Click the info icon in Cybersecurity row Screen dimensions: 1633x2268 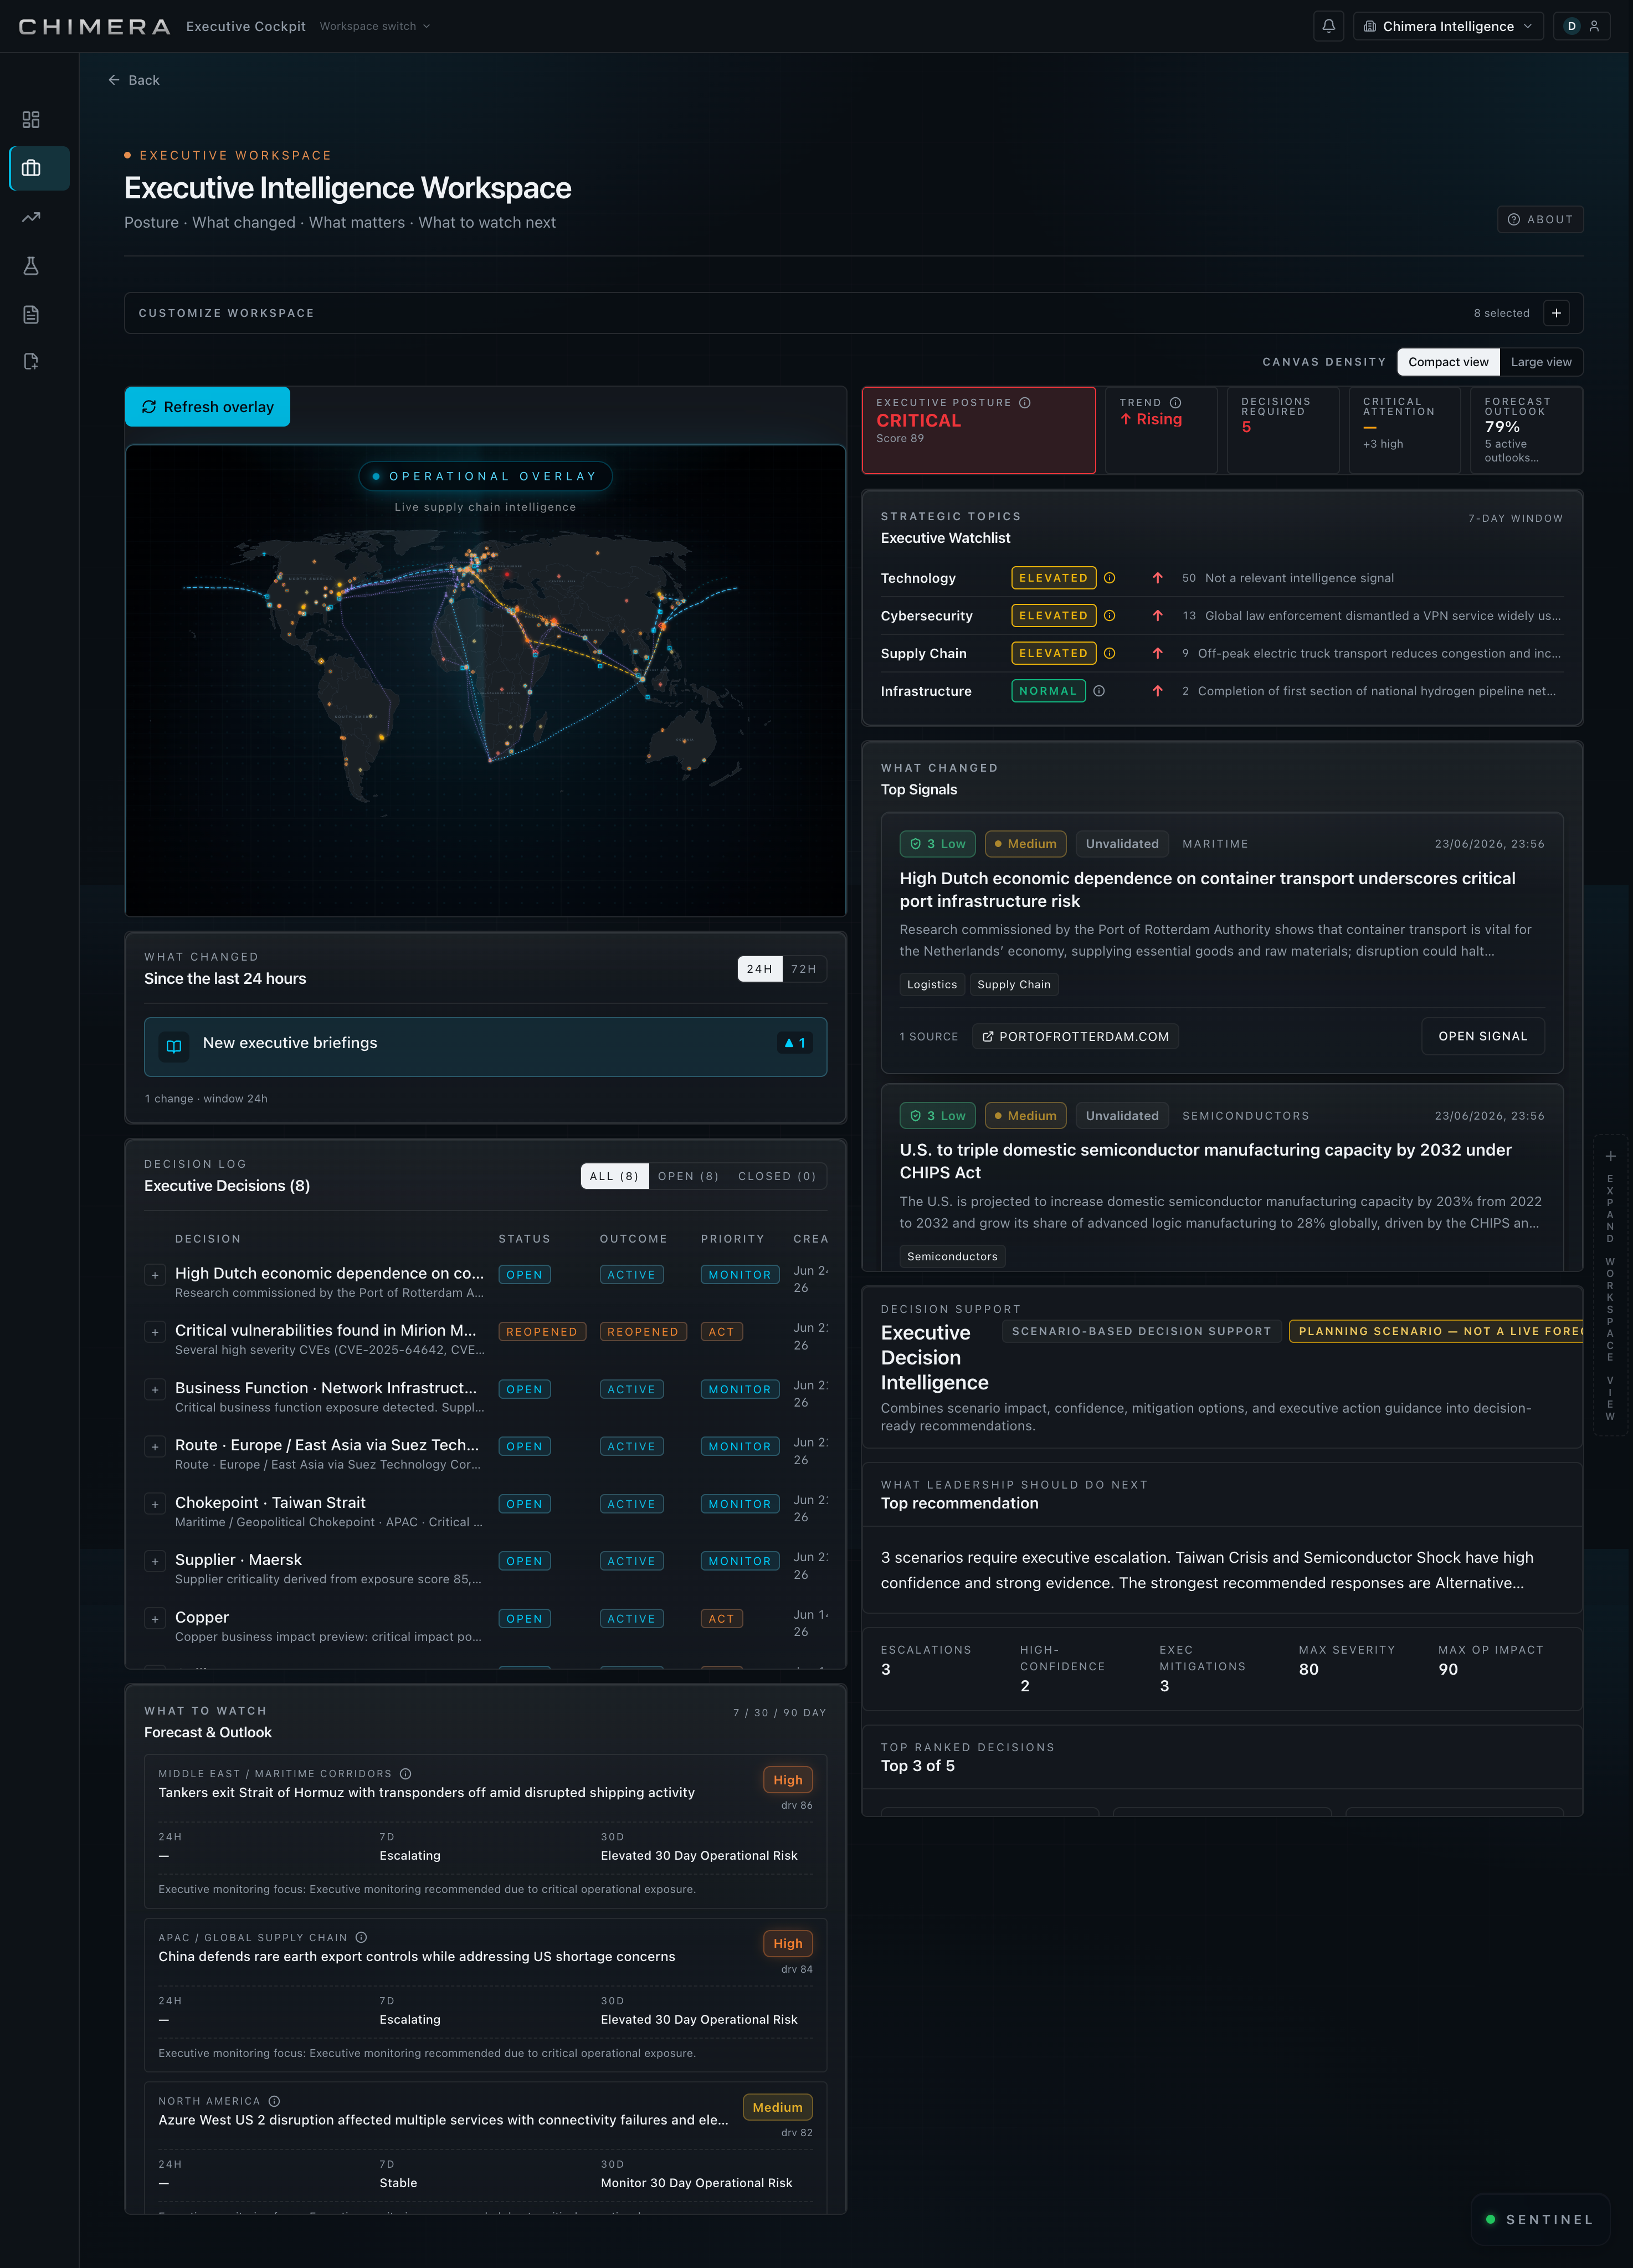(x=1109, y=616)
